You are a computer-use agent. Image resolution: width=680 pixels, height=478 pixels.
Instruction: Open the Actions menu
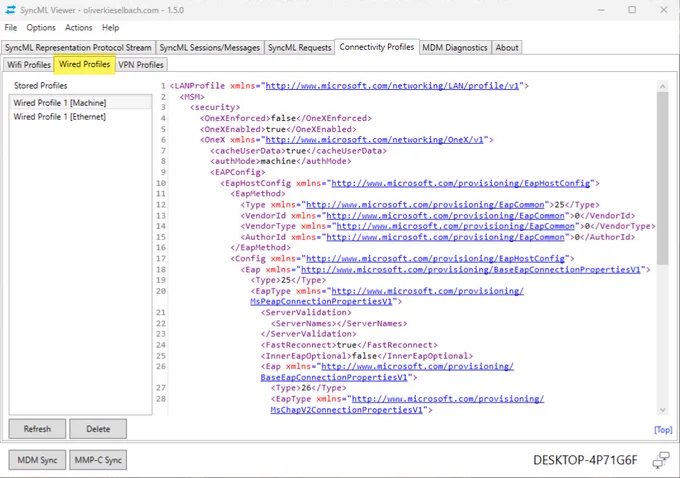[78, 28]
